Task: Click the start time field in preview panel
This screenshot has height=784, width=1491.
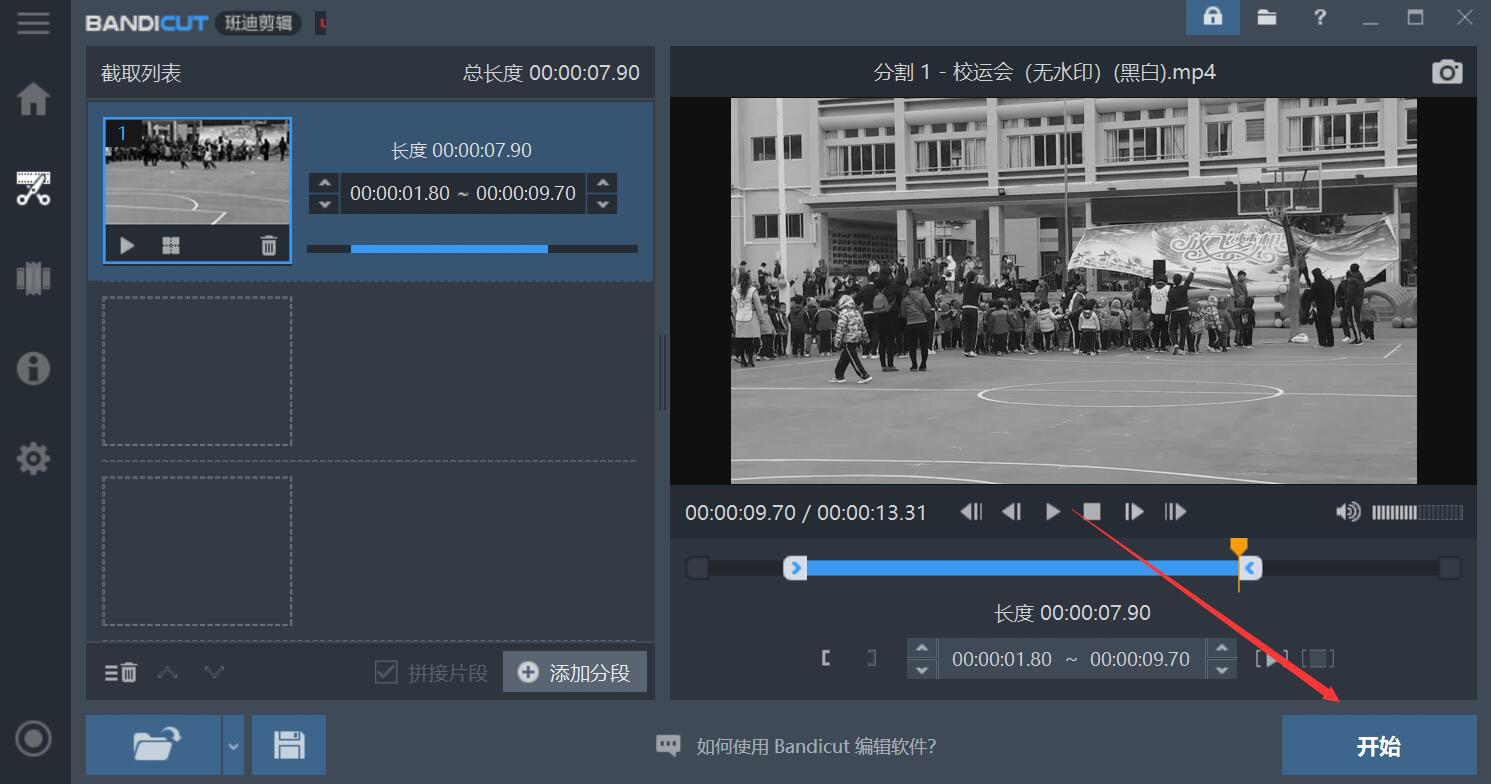Action: (x=1002, y=659)
